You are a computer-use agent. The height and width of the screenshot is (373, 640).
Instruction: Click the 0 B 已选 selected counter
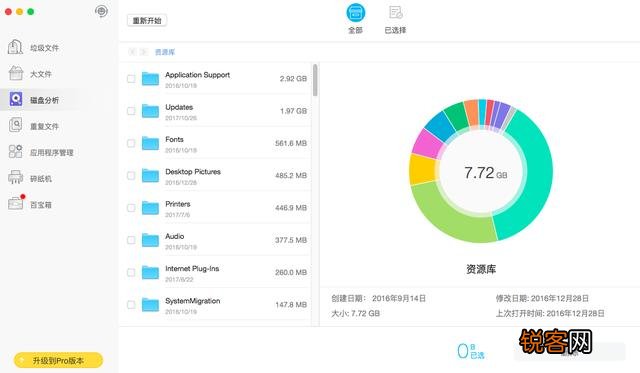pos(471,351)
